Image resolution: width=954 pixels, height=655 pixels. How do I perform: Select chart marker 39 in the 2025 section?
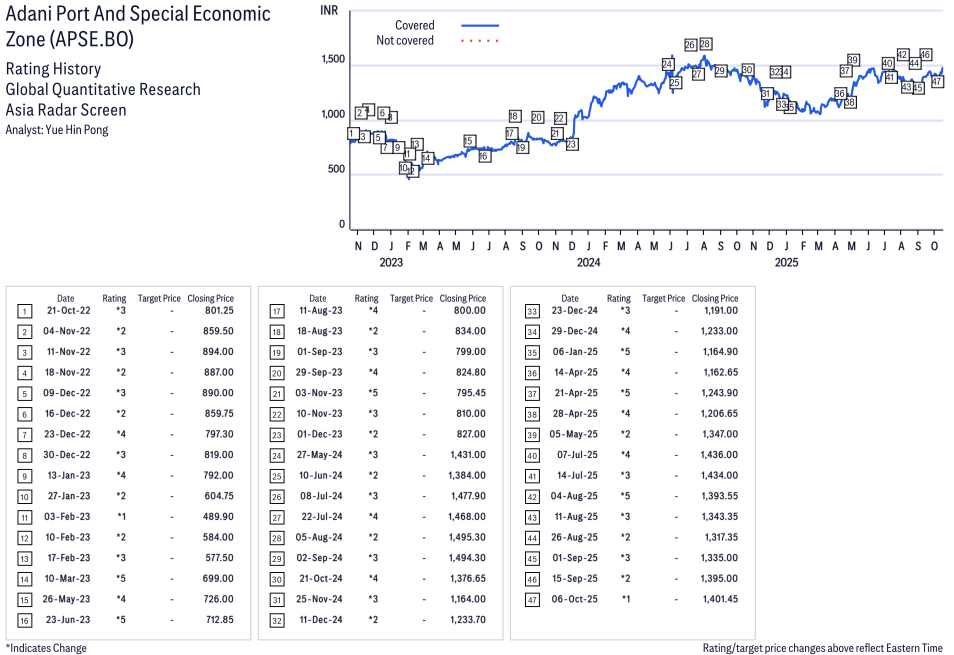coord(853,60)
